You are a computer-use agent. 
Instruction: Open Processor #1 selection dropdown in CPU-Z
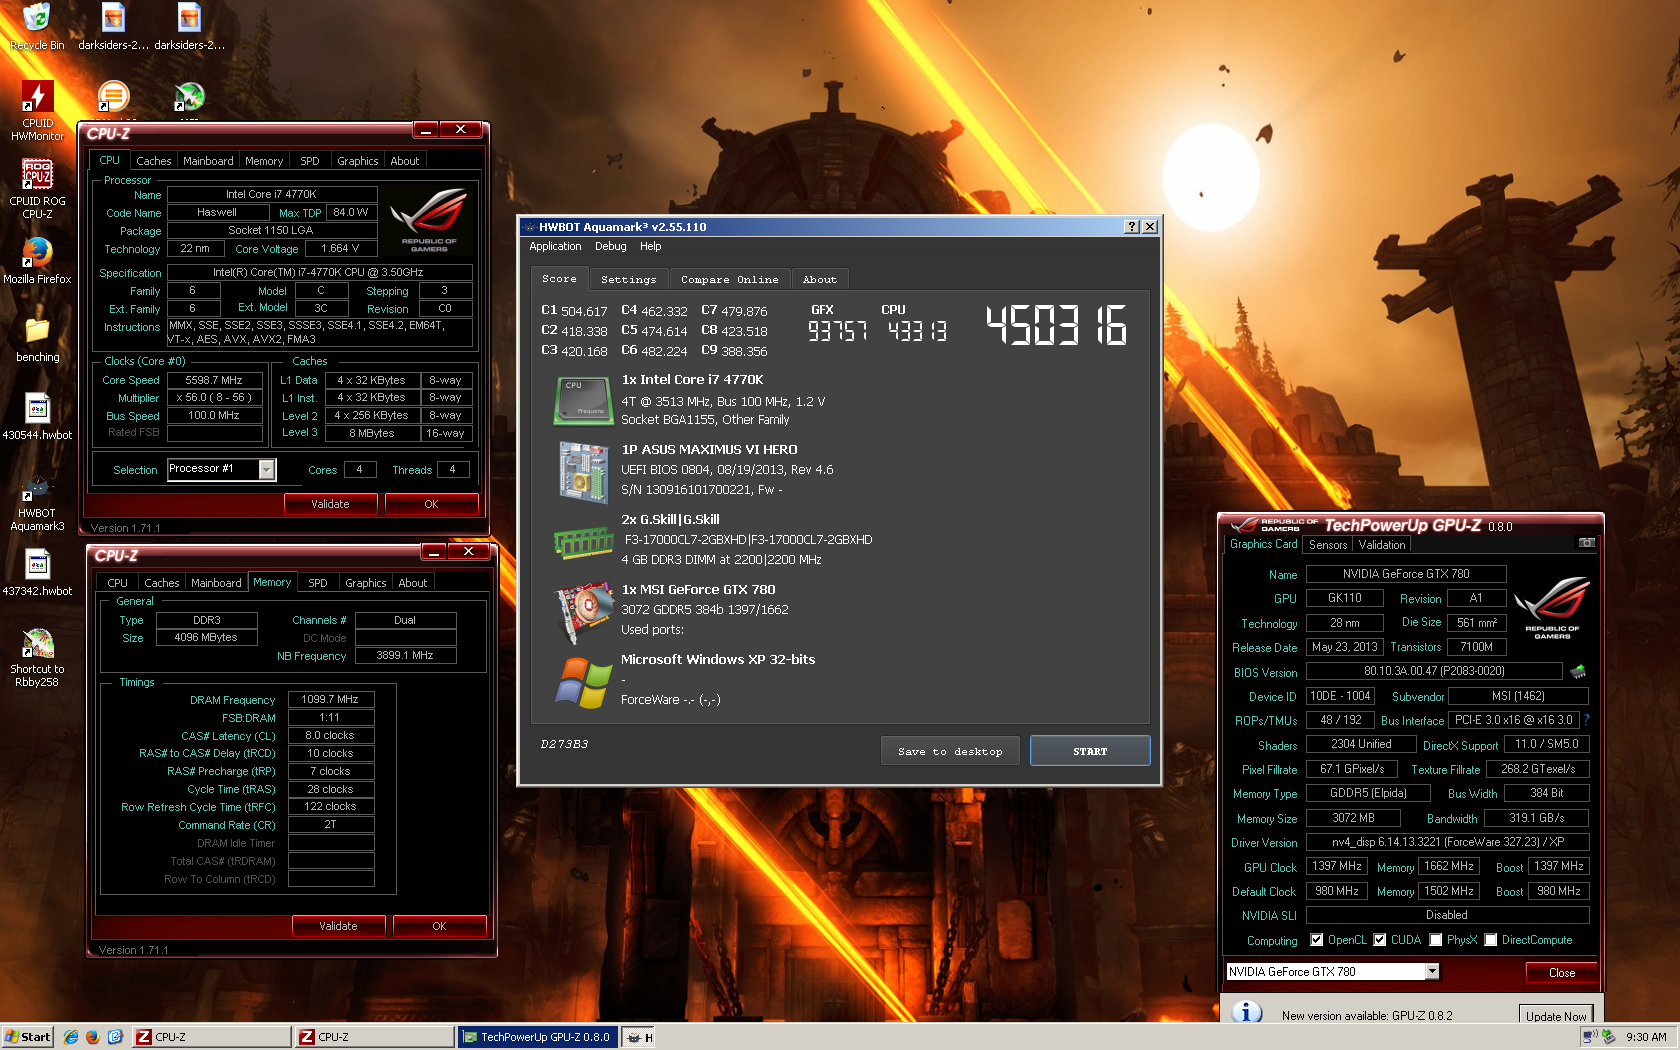[x=266, y=469]
